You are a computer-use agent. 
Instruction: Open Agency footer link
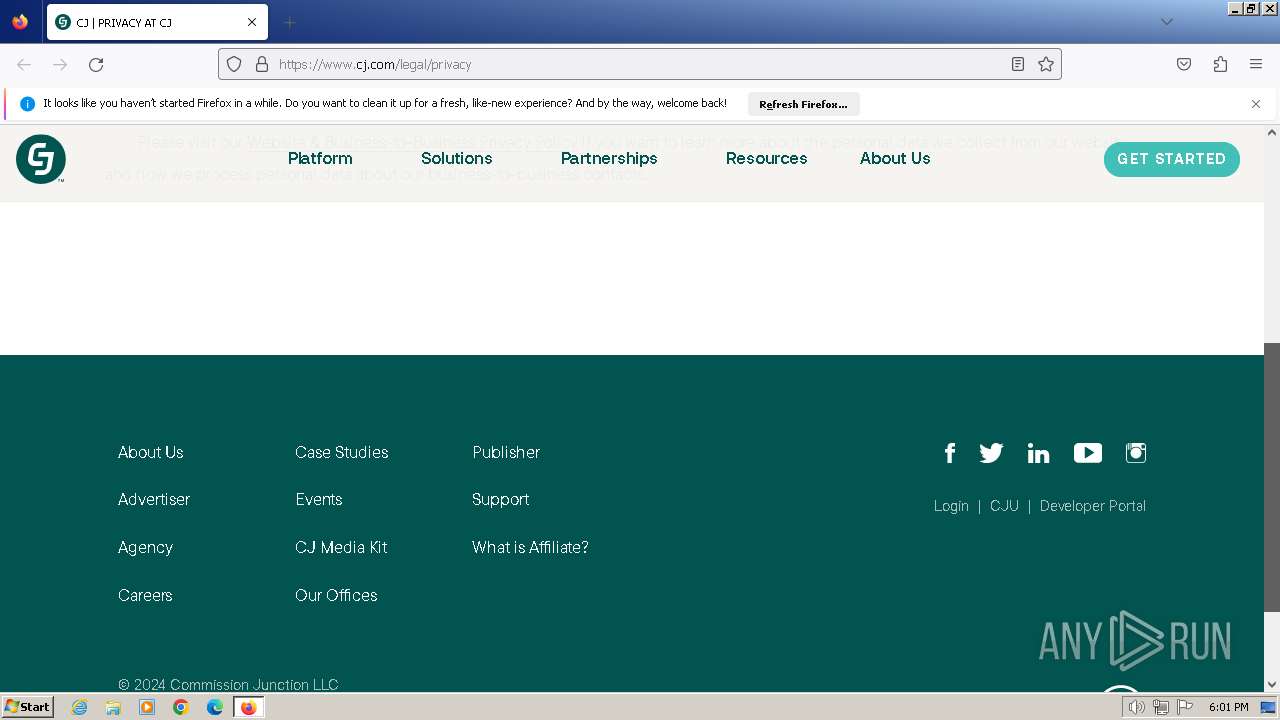coord(145,547)
